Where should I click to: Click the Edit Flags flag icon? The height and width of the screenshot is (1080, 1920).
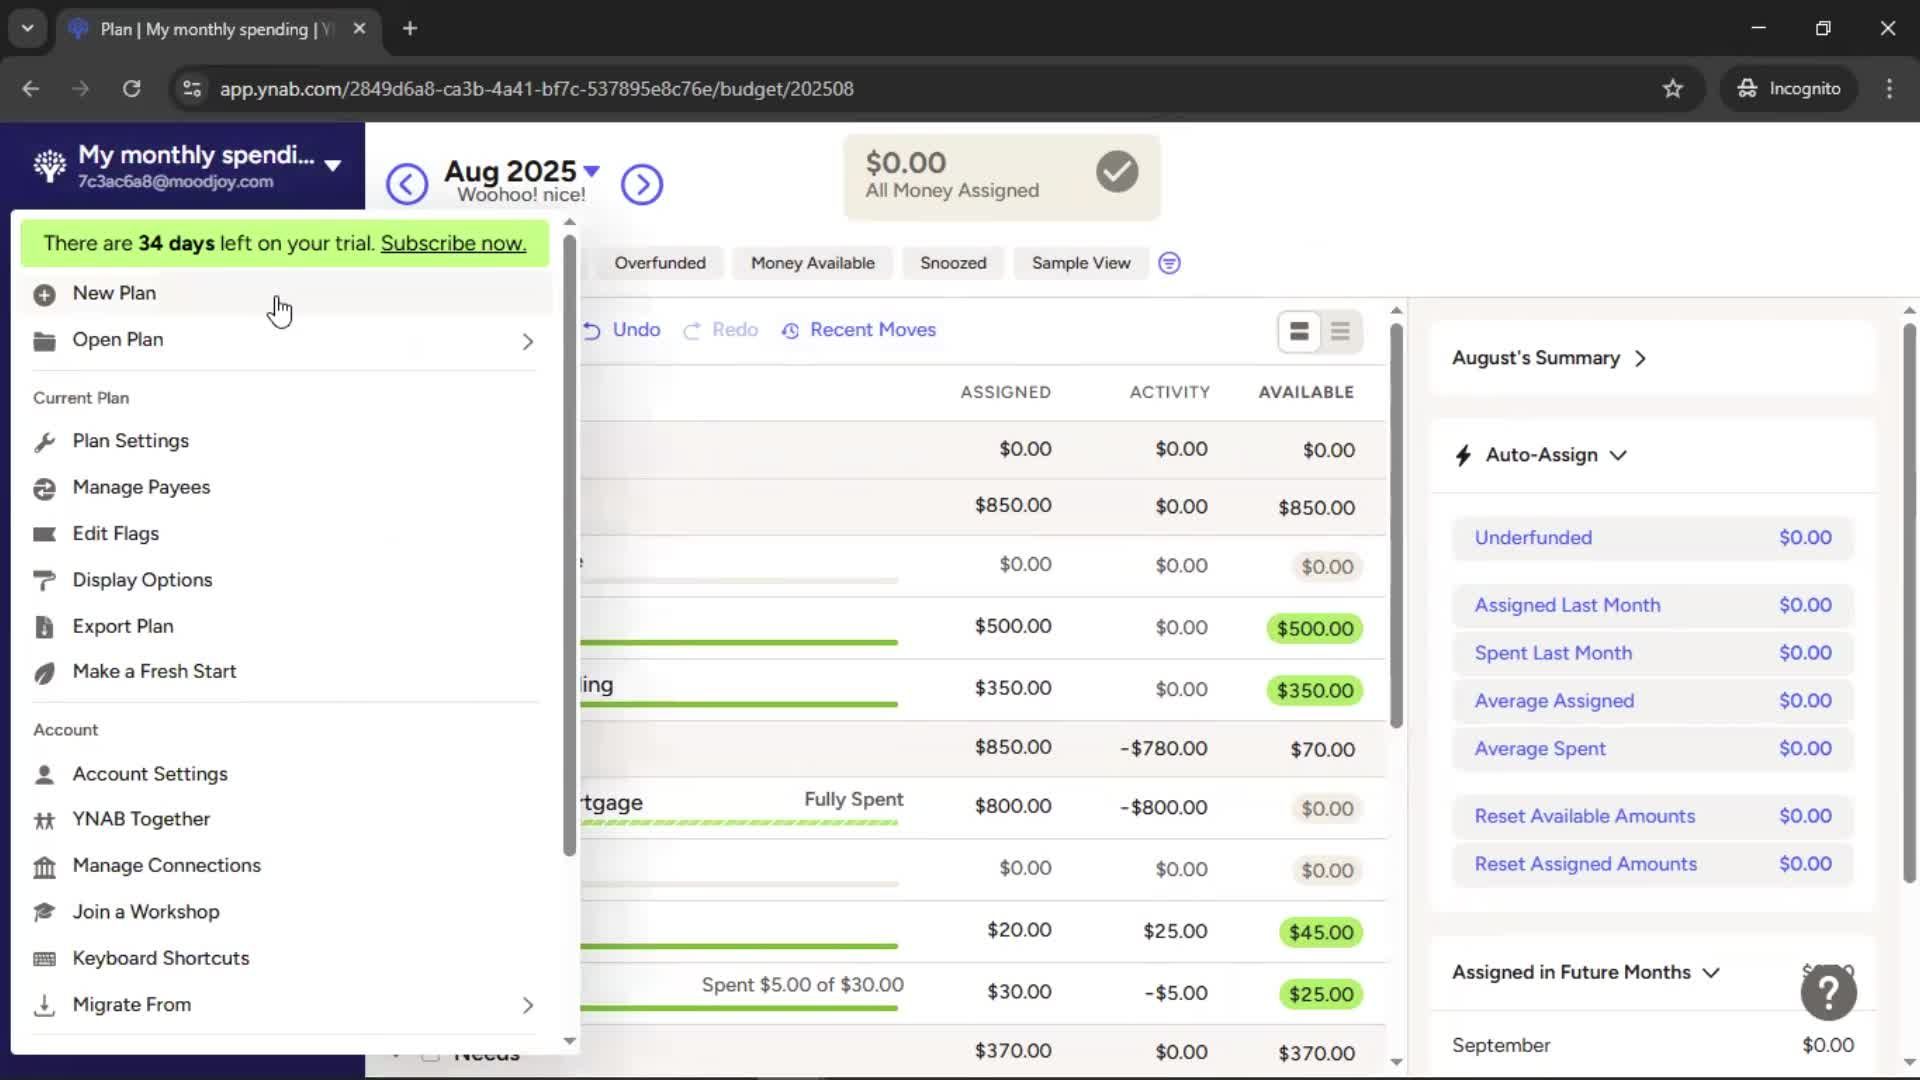tap(44, 534)
